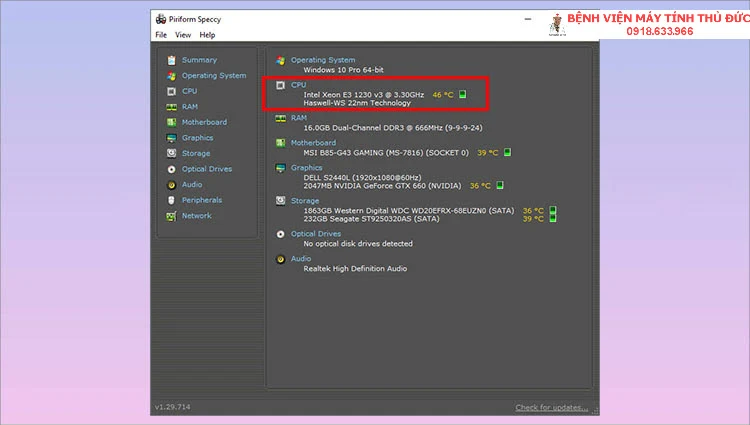Select Storage in the sidebar
Viewport: 750px width, 425px height.
[x=196, y=153]
